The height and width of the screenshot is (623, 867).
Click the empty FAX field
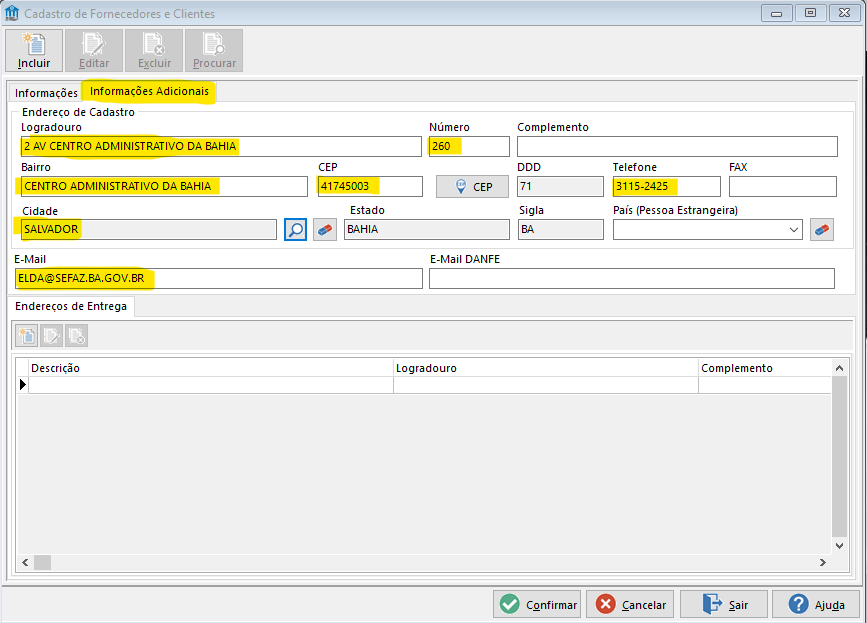pos(783,186)
